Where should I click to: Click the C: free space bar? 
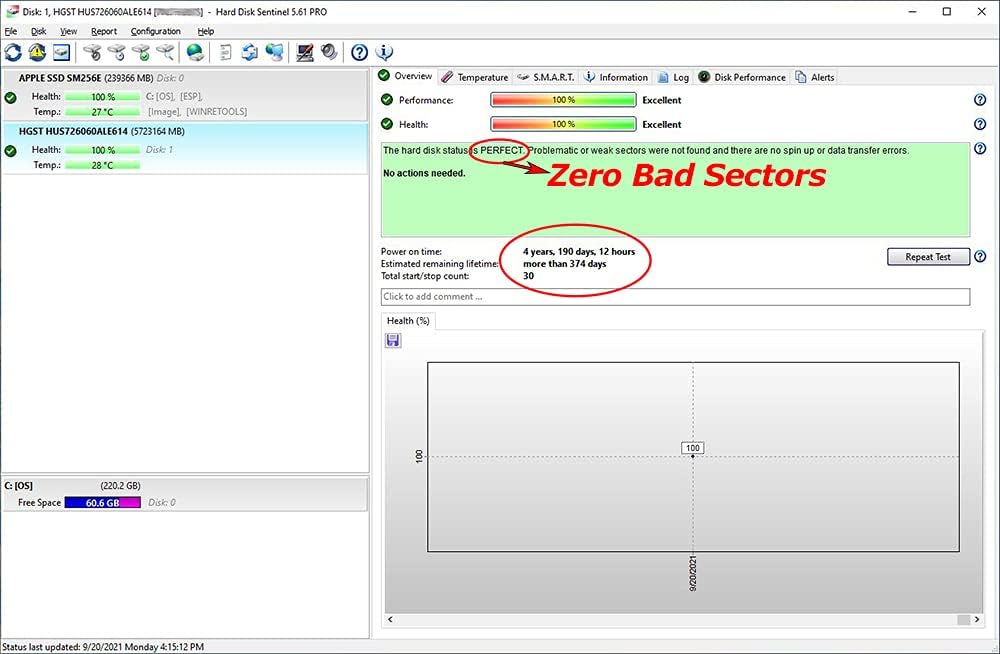pyautogui.click(x=103, y=503)
